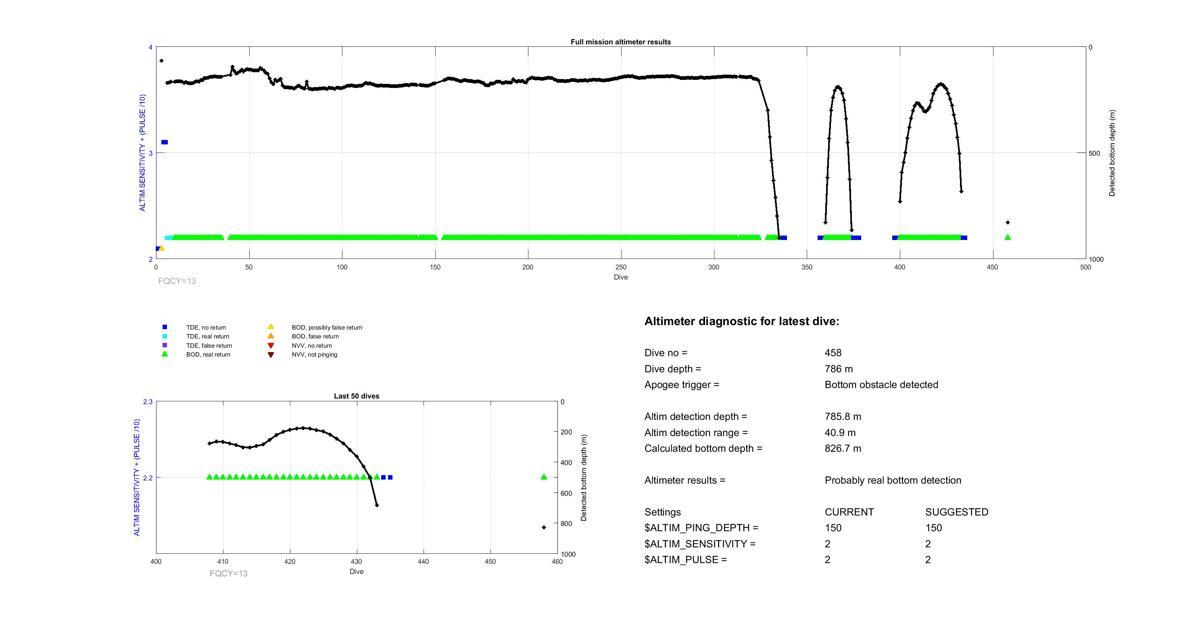Click the left-axis tick 2.3 on Last 50 dives

click(x=148, y=402)
